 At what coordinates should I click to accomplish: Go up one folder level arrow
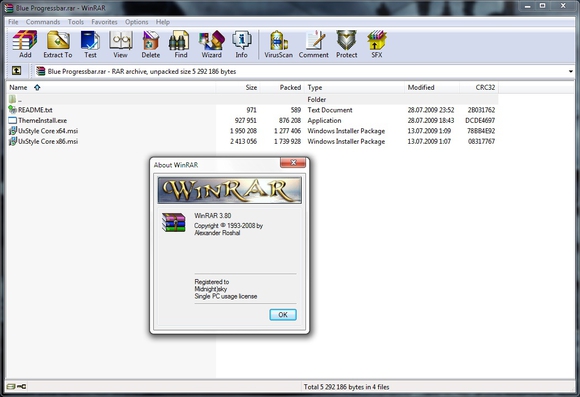[x=16, y=71]
